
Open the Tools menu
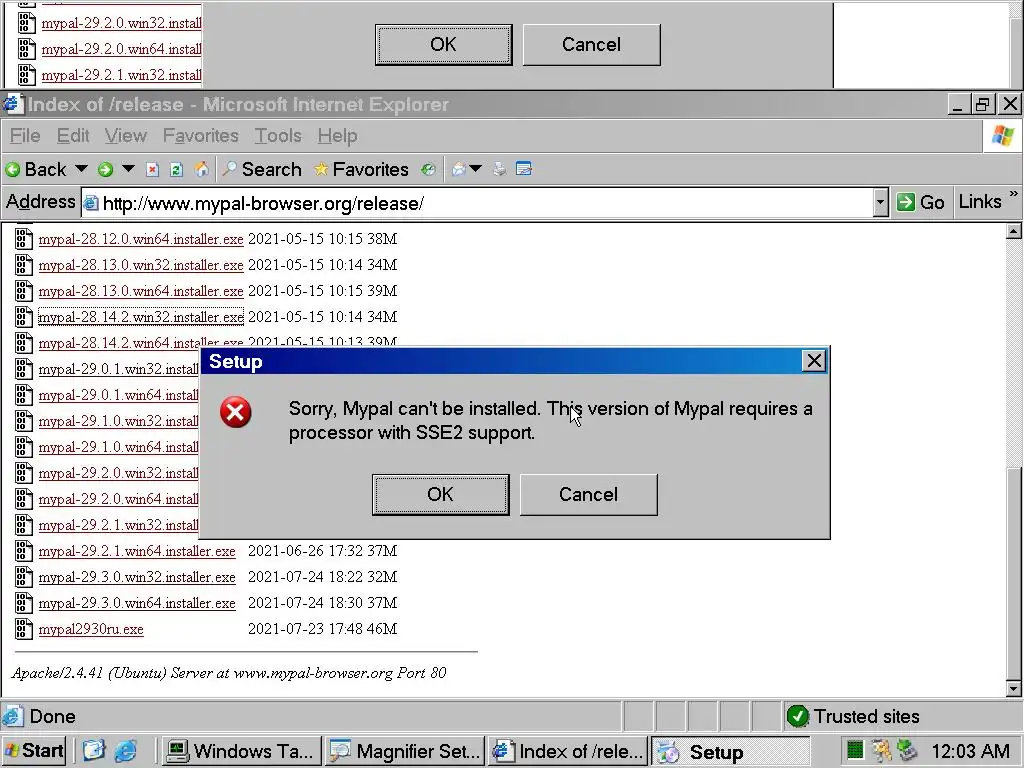[x=278, y=136]
